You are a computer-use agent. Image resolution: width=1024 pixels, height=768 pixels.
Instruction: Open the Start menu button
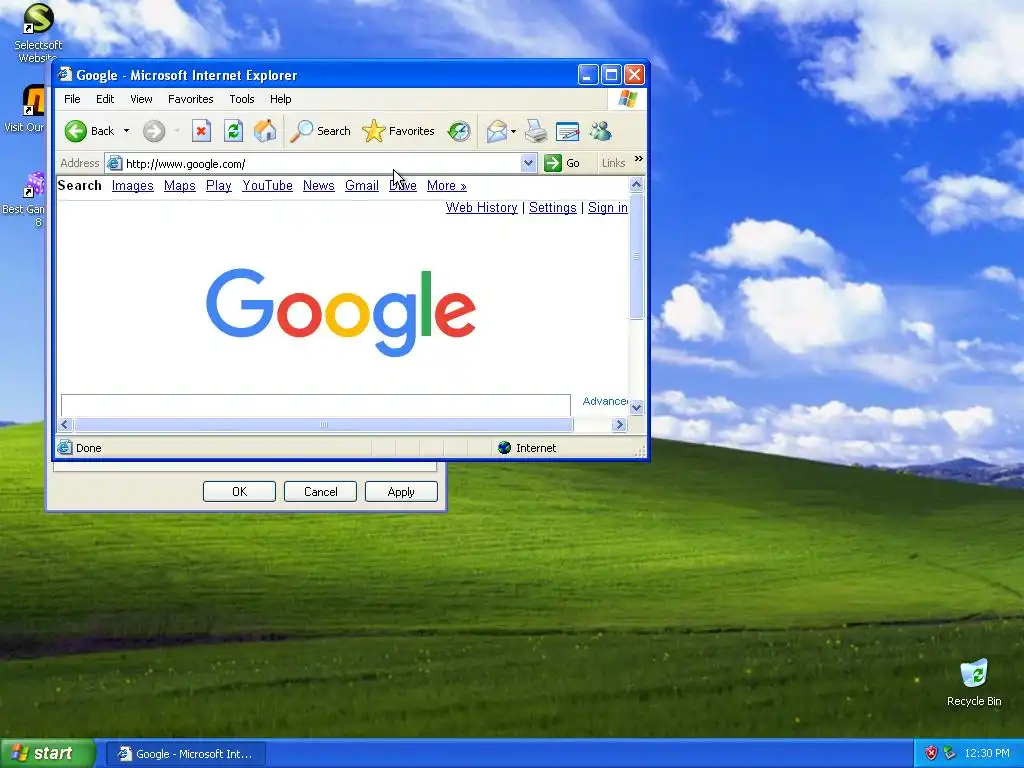pos(47,754)
